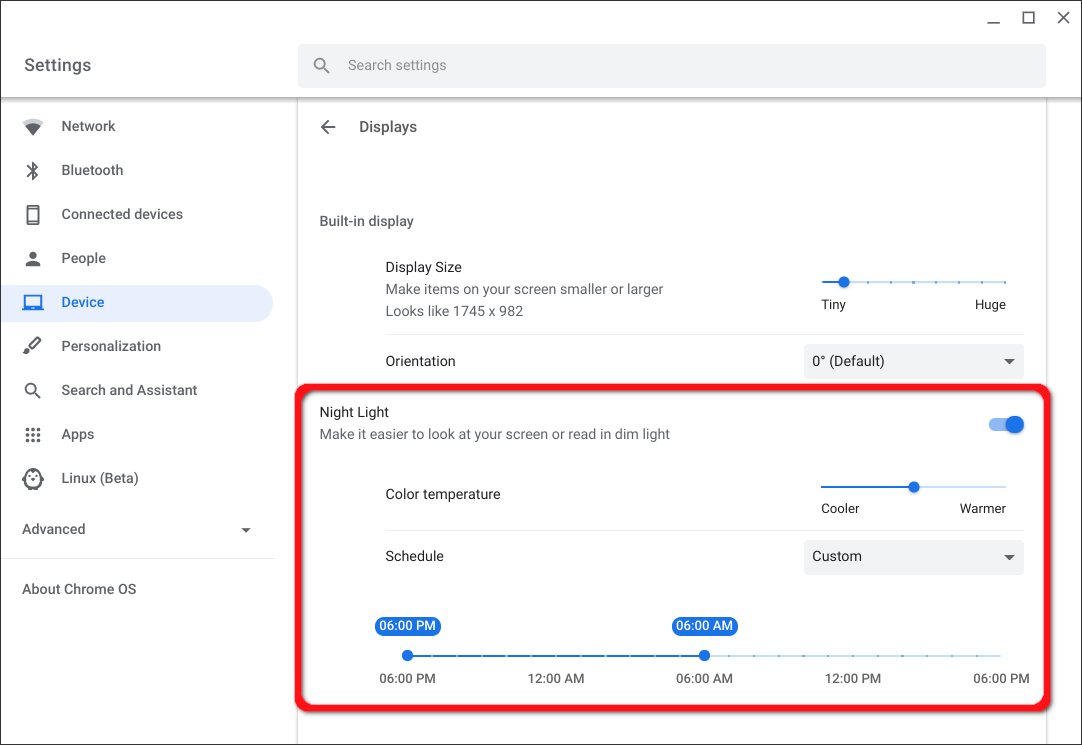Click the Display Size slider handle
This screenshot has height=745, width=1082.
[x=844, y=282]
